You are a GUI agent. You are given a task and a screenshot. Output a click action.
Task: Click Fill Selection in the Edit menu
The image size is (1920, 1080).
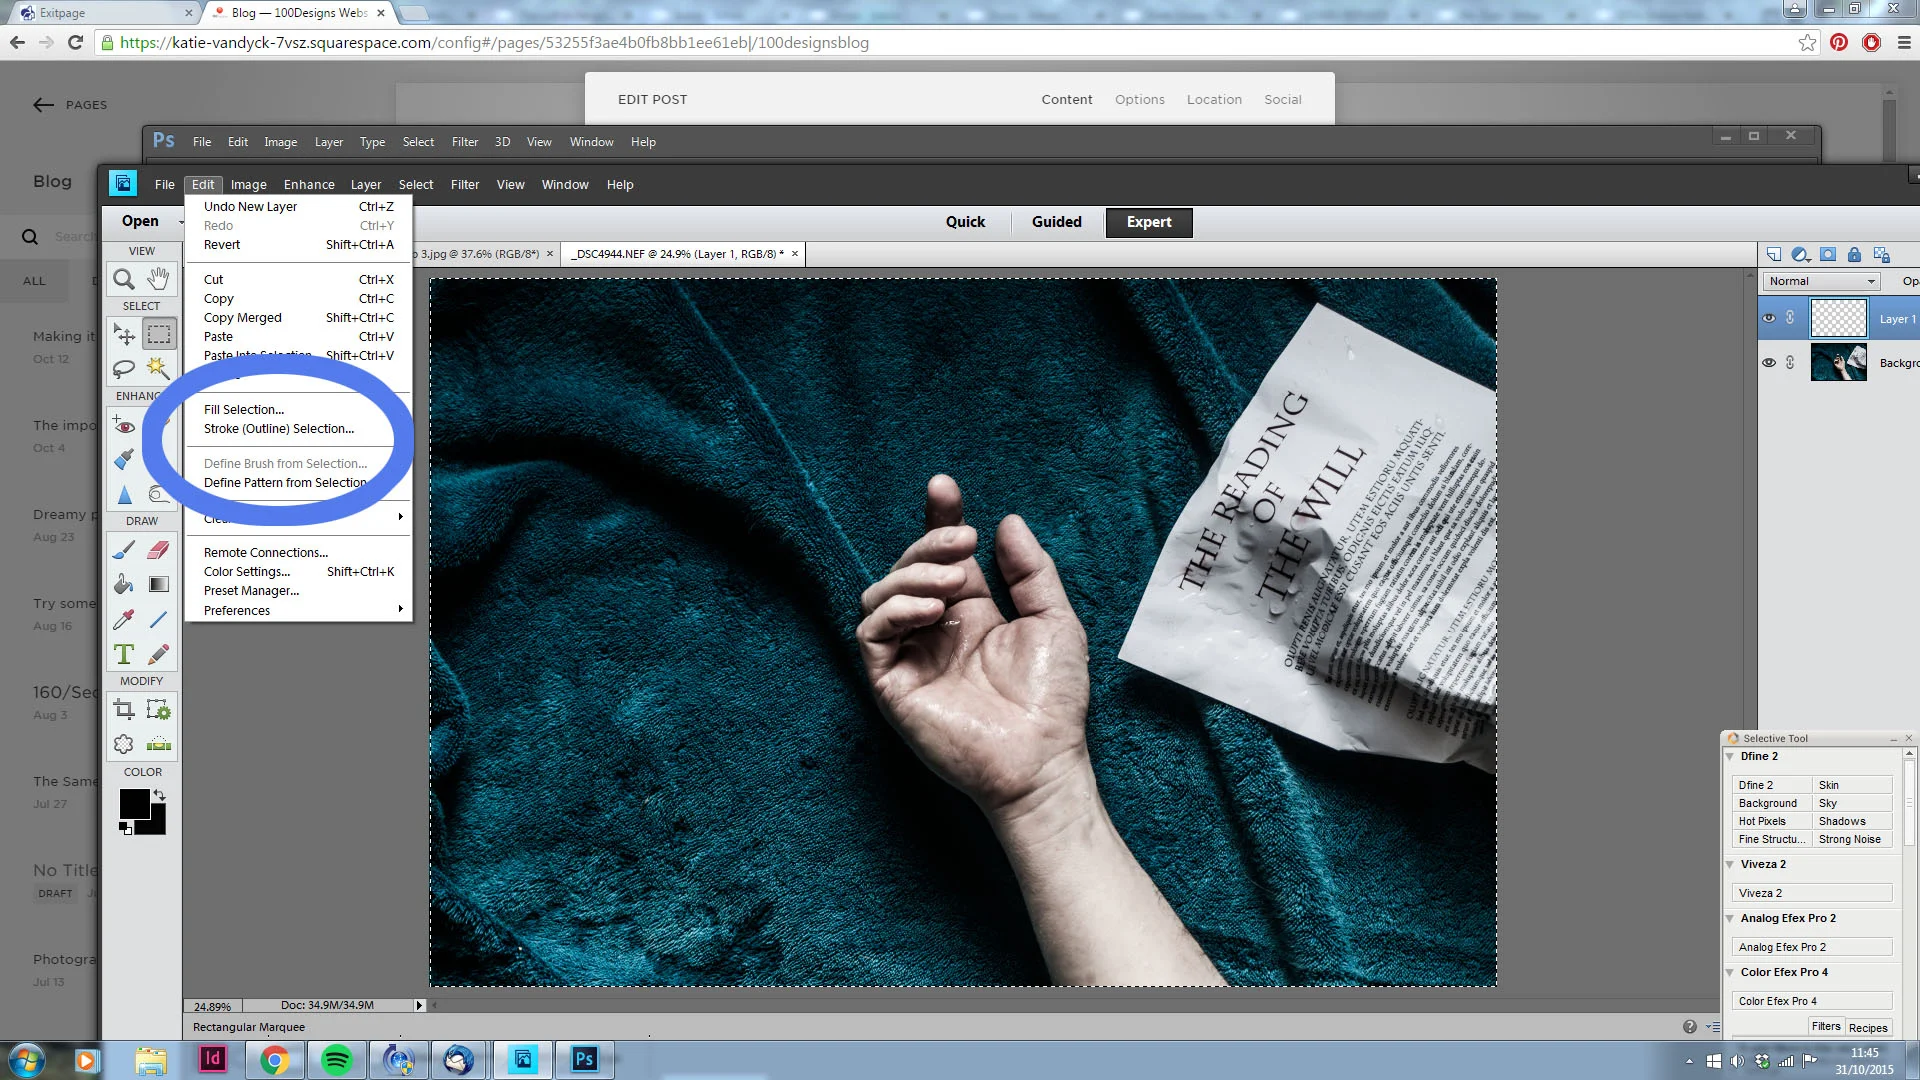coord(244,409)
